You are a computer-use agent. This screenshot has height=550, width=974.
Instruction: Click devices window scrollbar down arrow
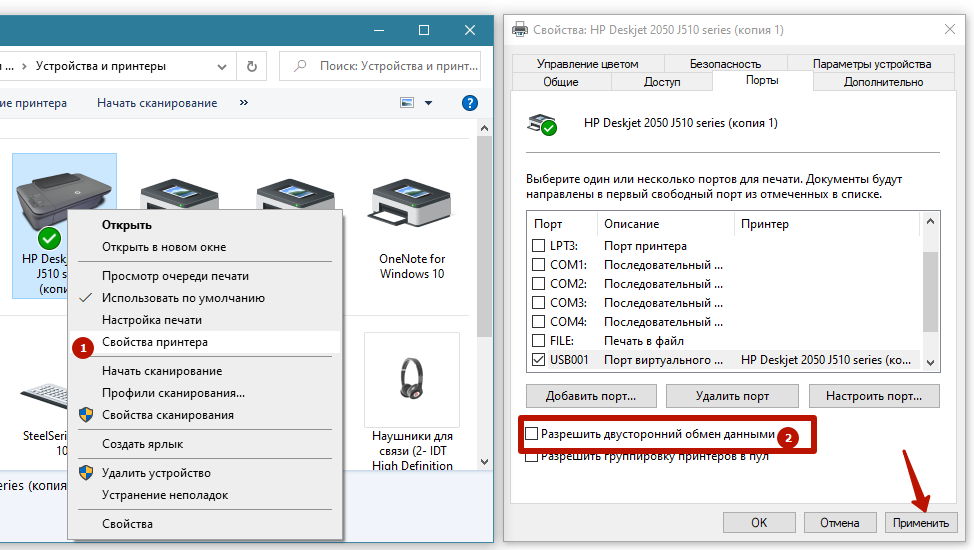click(x=485, y=462)
